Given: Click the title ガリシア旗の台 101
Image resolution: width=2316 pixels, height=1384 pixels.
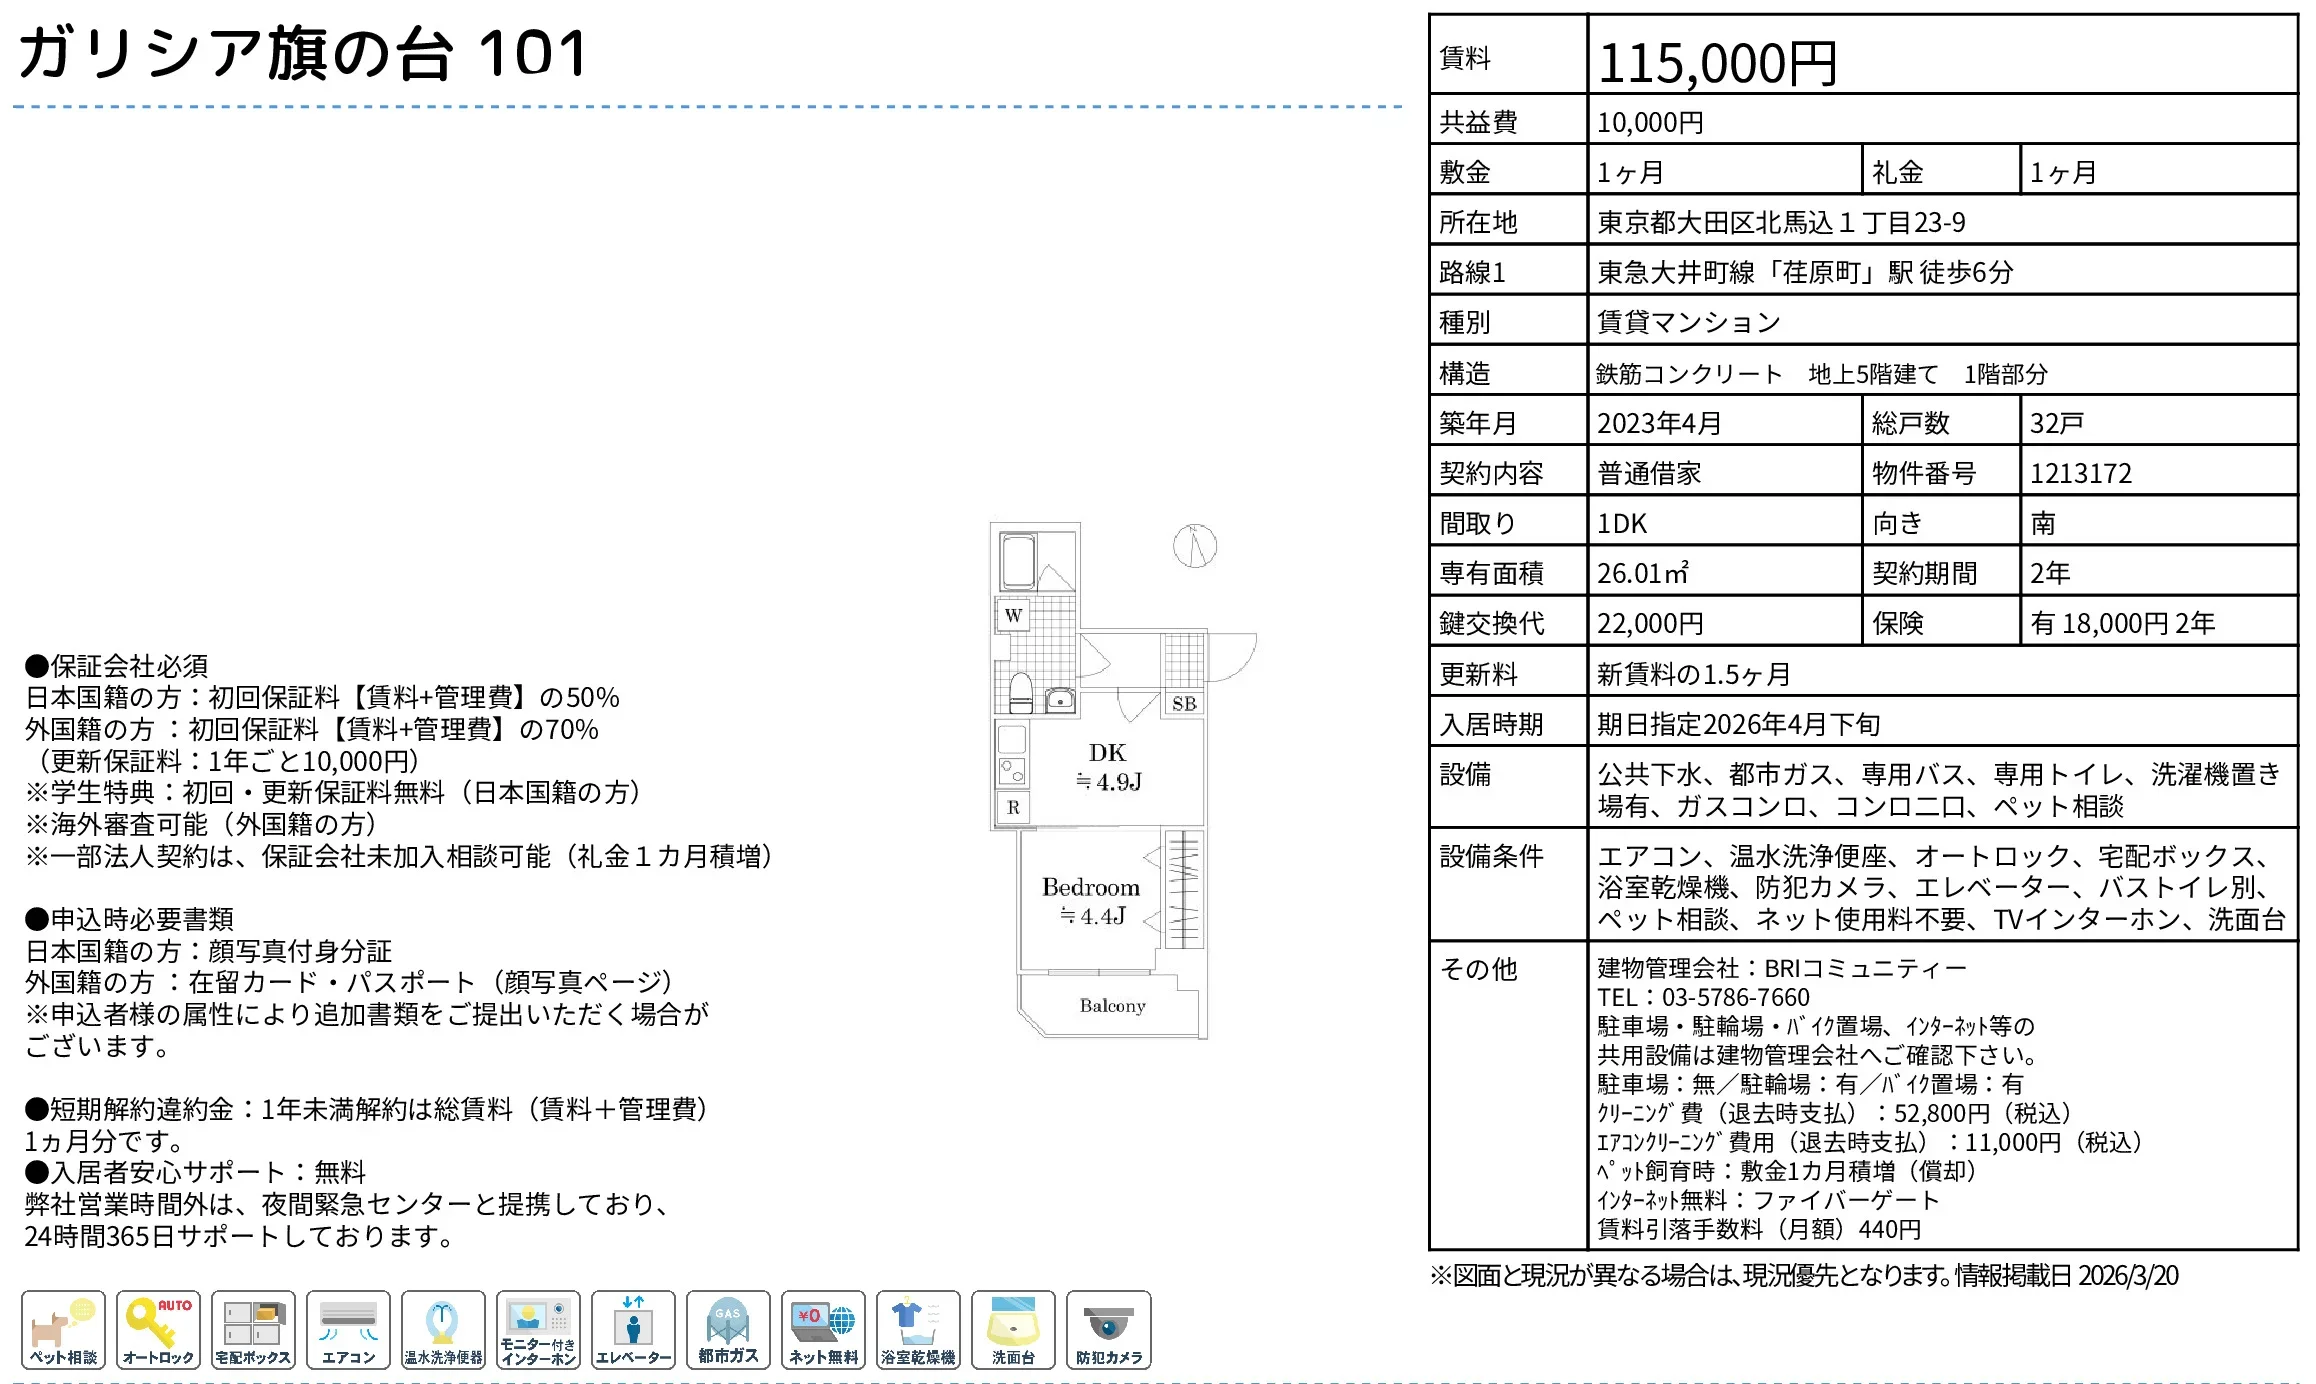Looking at the screenshot, I should [303, 54].
